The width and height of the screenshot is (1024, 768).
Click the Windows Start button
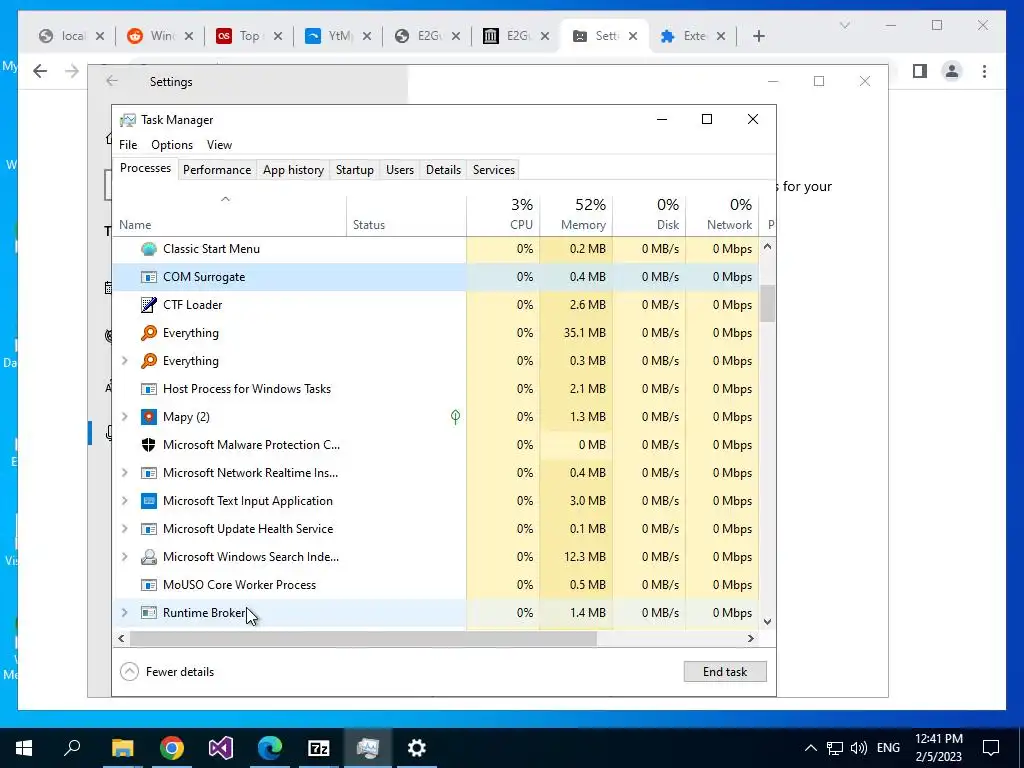point(24,748)
